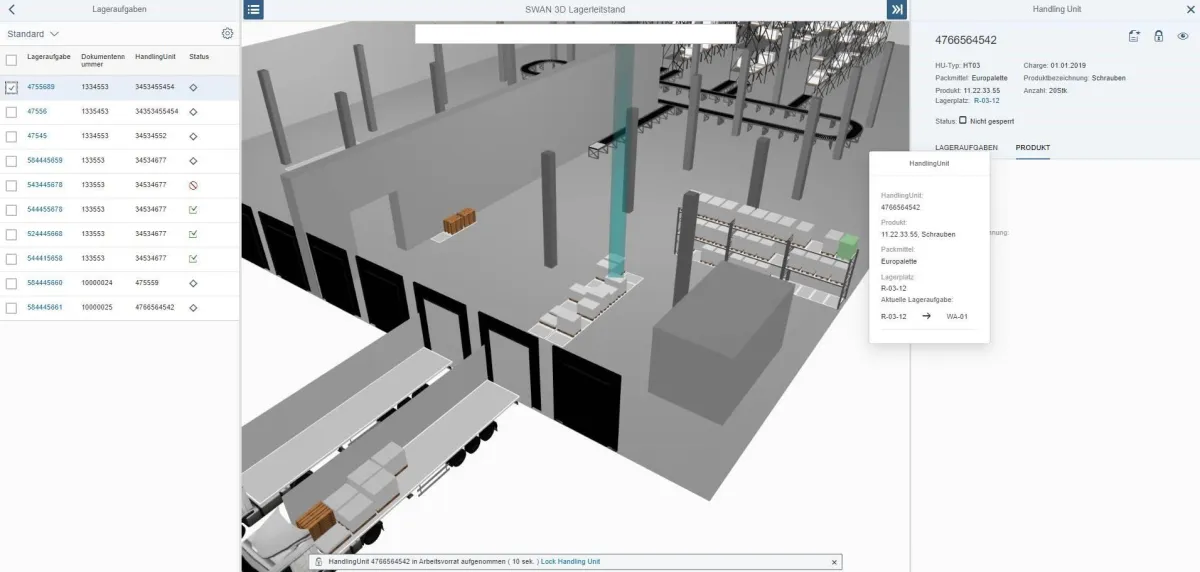Tick the select-all checkbox in table header

coord(11,60)
